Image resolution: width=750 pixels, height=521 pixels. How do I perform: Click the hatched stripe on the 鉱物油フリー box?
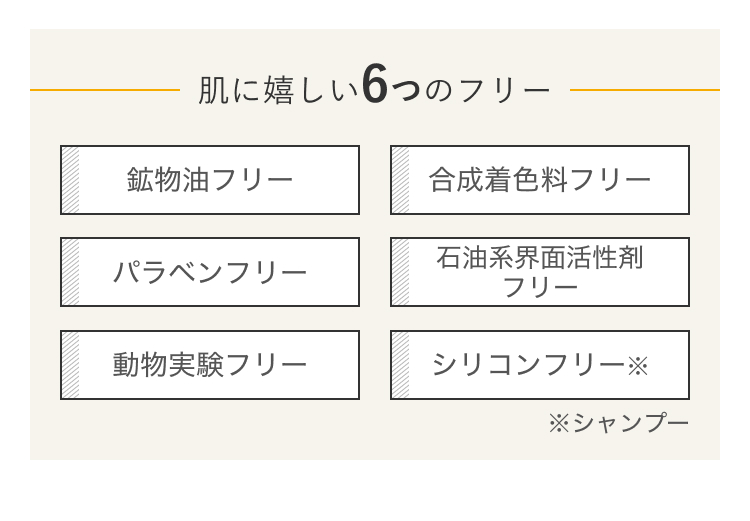pyautogui.click(x=71, y=180)
